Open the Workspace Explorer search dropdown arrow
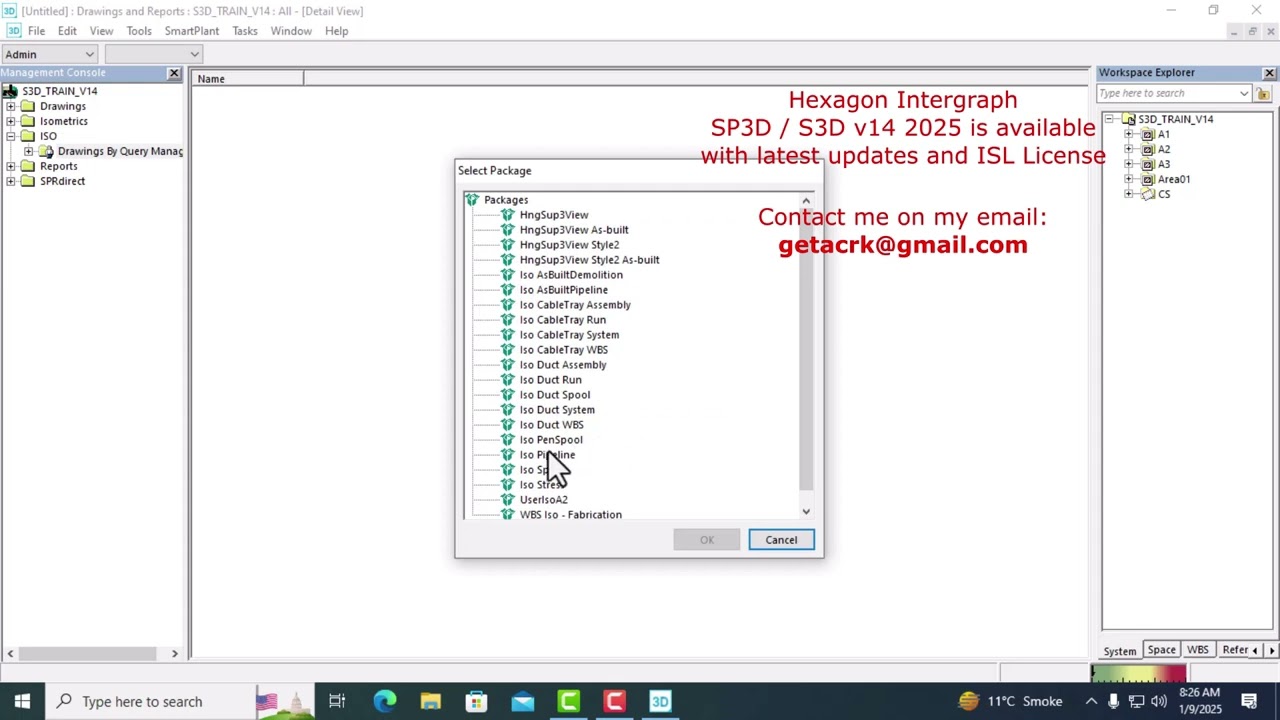The height and width of the screenshot is (720, 1280). (x=1244, y=94)
